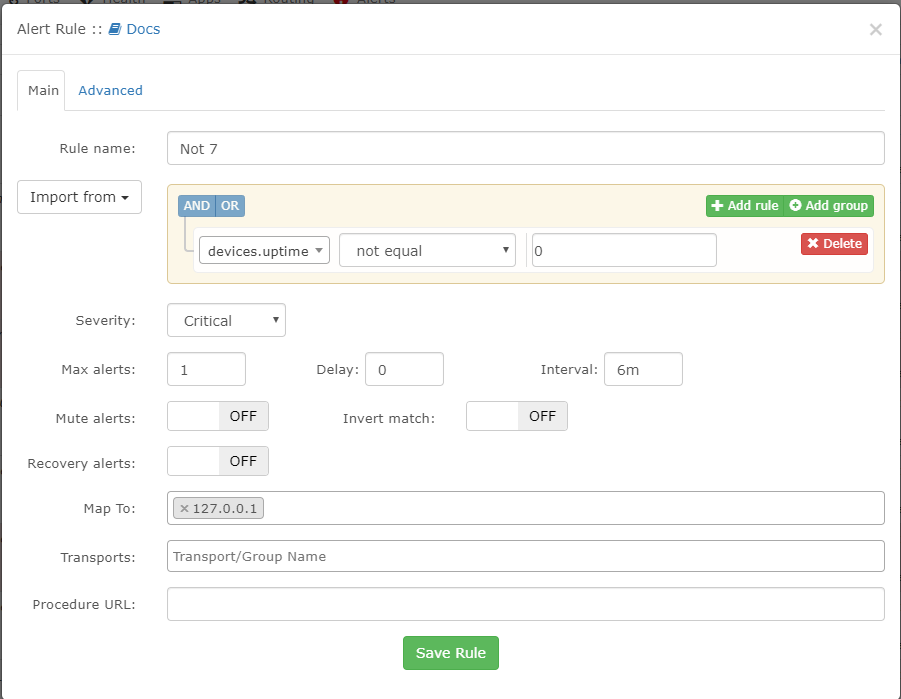
Task: Click the Add rule button
Action: tap(745, 206)
